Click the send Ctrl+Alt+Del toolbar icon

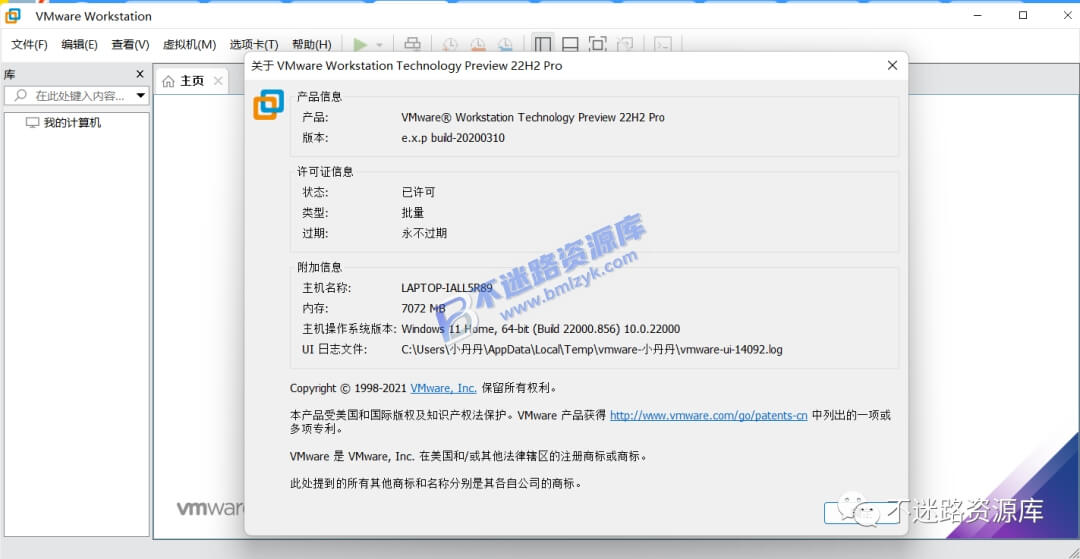413,45
